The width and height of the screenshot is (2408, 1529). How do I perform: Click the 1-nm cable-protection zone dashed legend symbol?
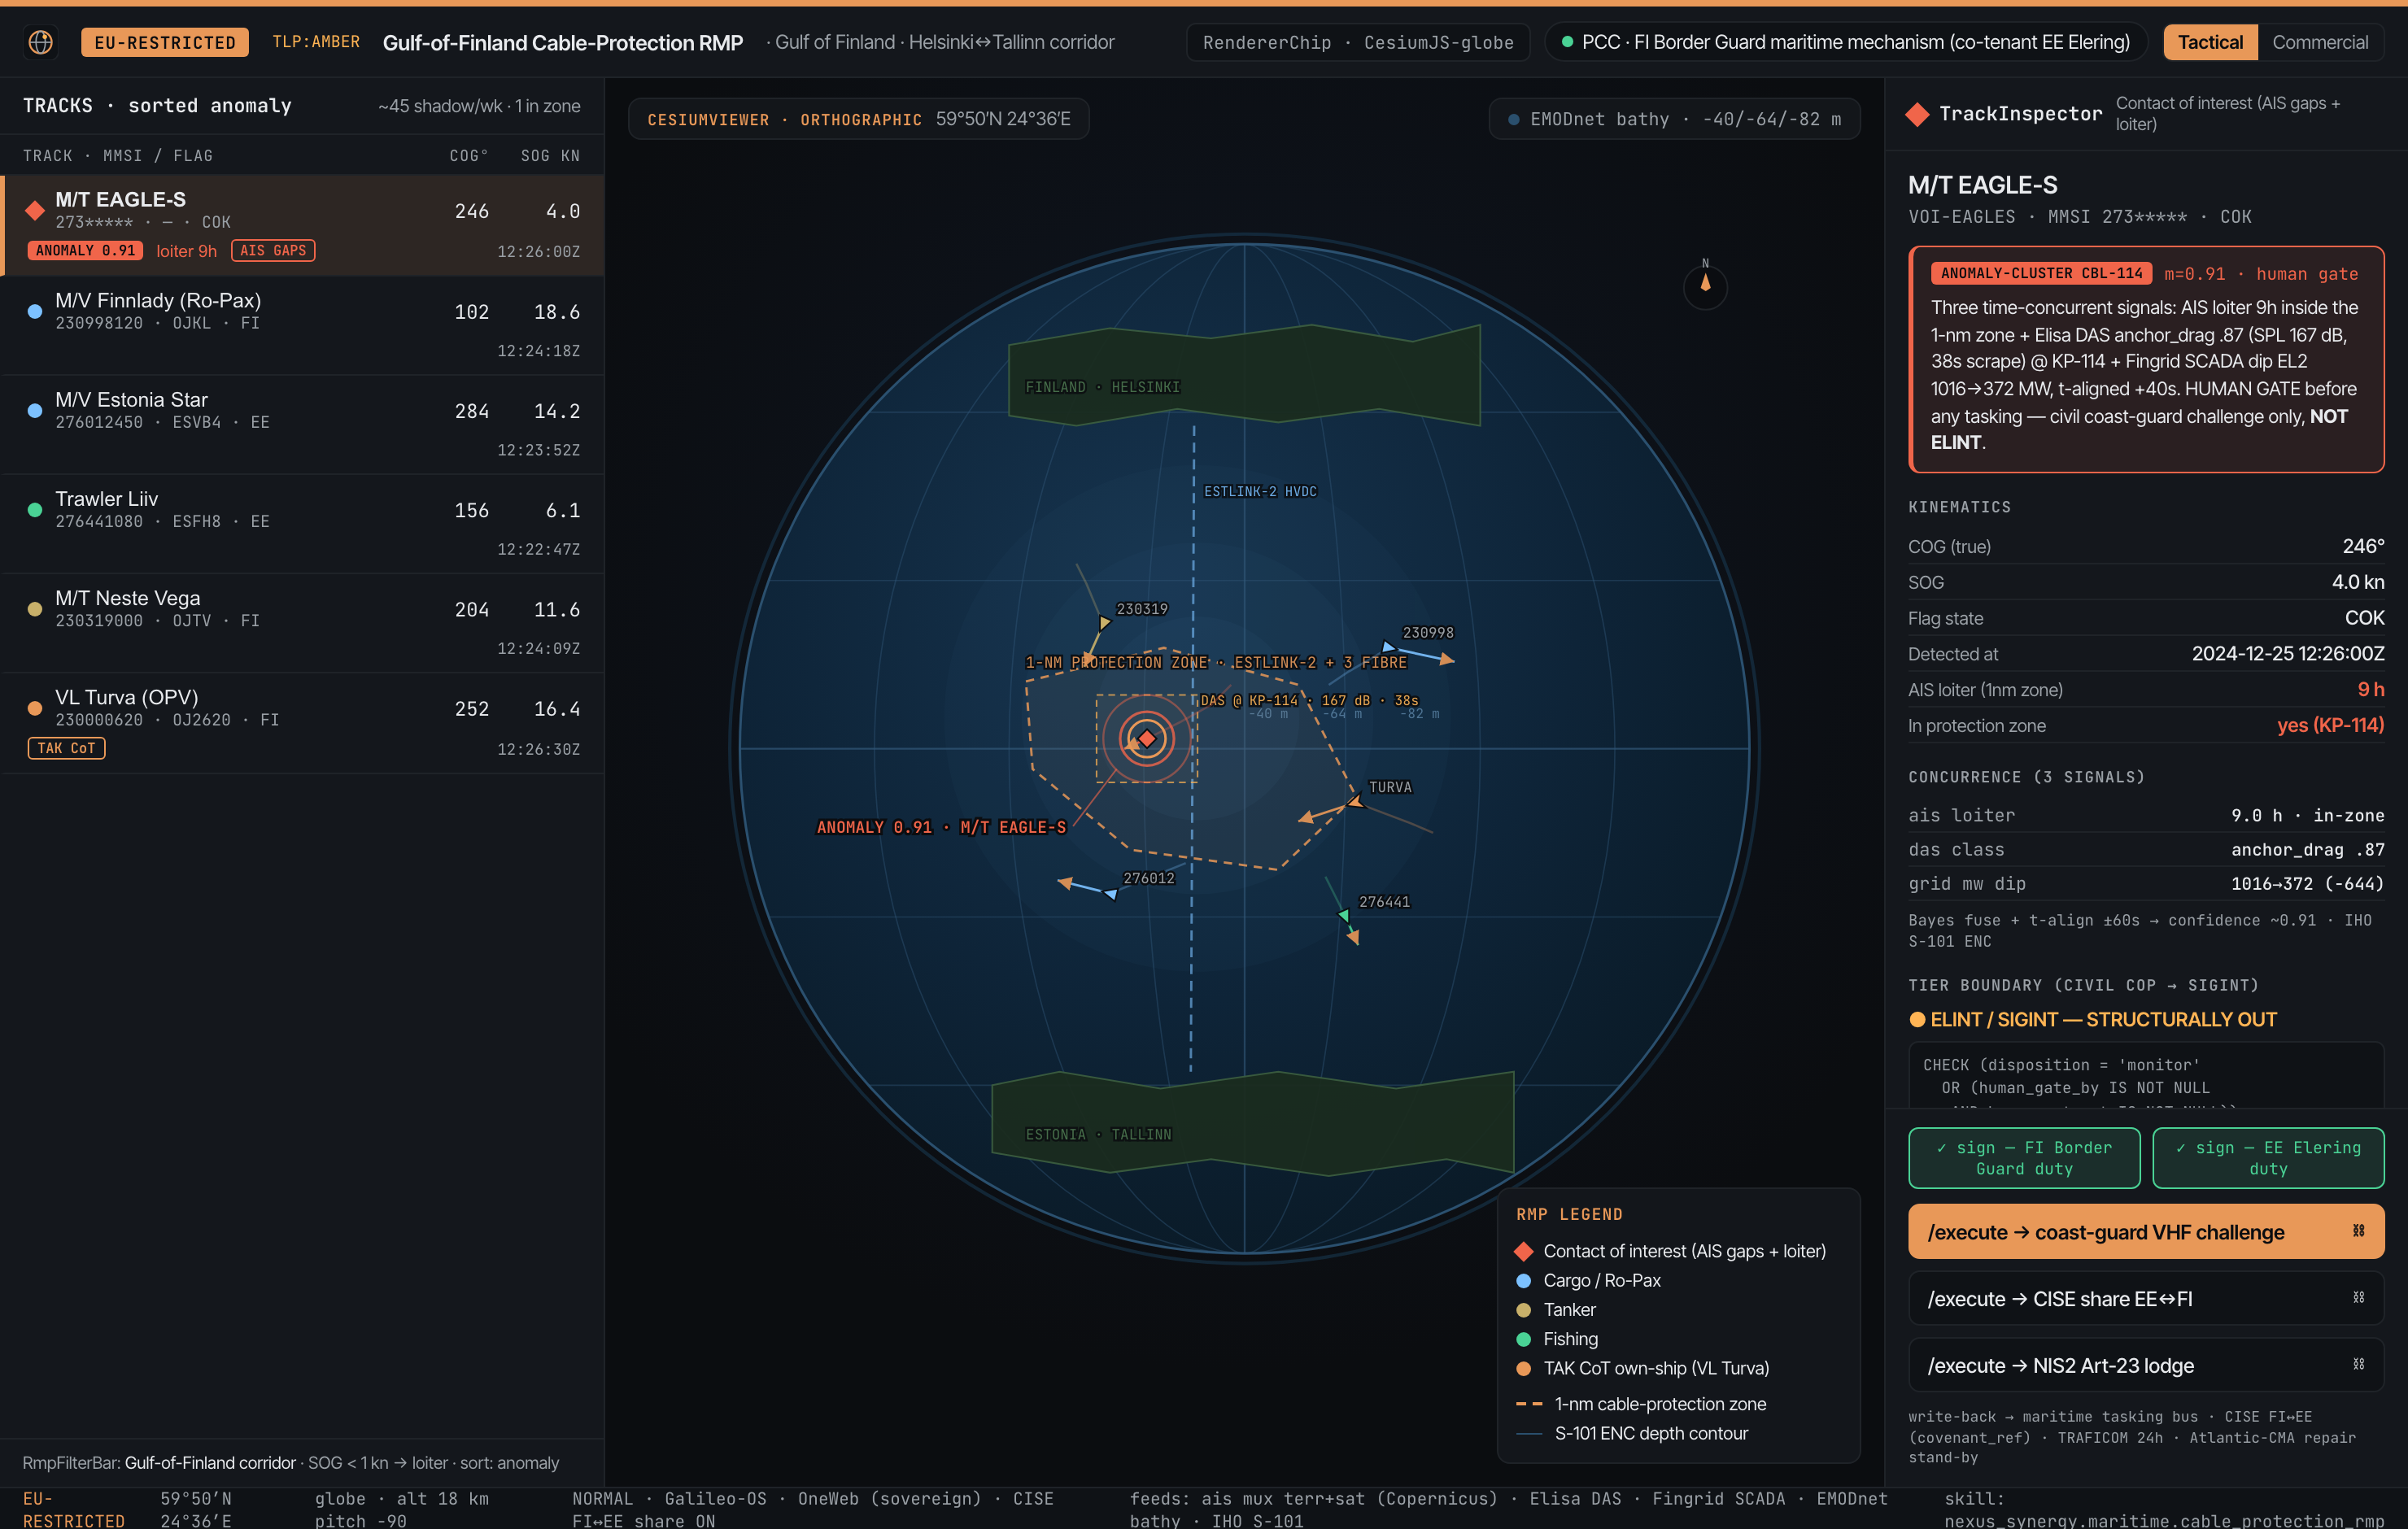[1529, 1404]
